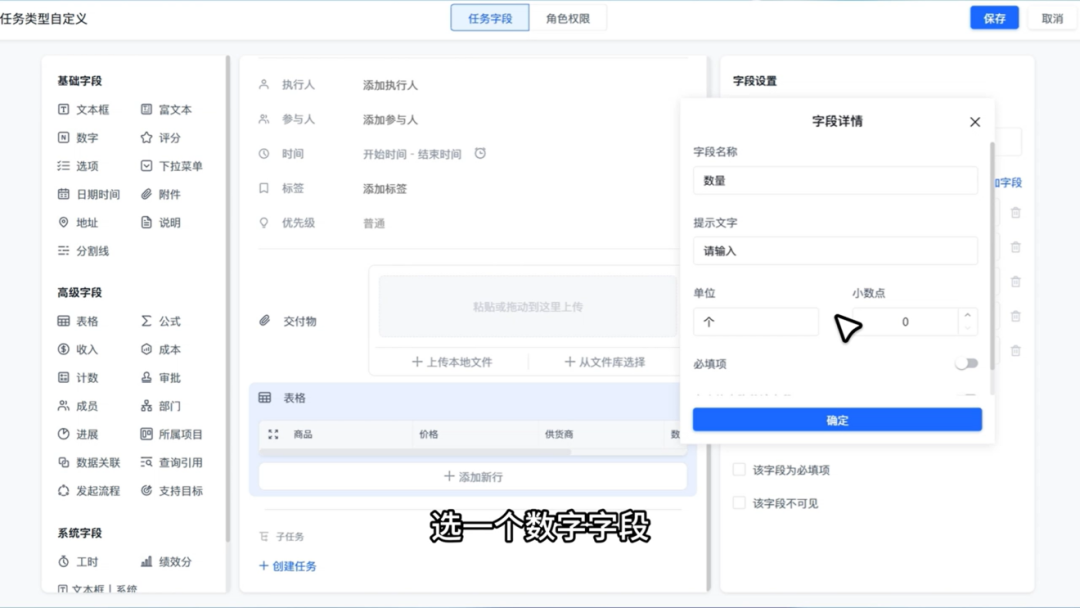Image resolution: width=1080 pixels, height=608 pixels.
Task: Select the 下拉菜单 field icon
Action: [146, 166]
